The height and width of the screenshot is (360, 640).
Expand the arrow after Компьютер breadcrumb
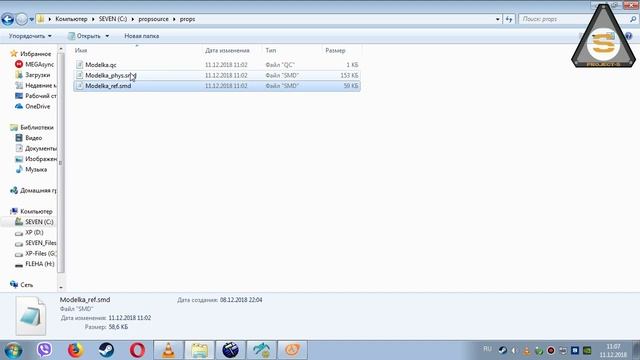93,19
